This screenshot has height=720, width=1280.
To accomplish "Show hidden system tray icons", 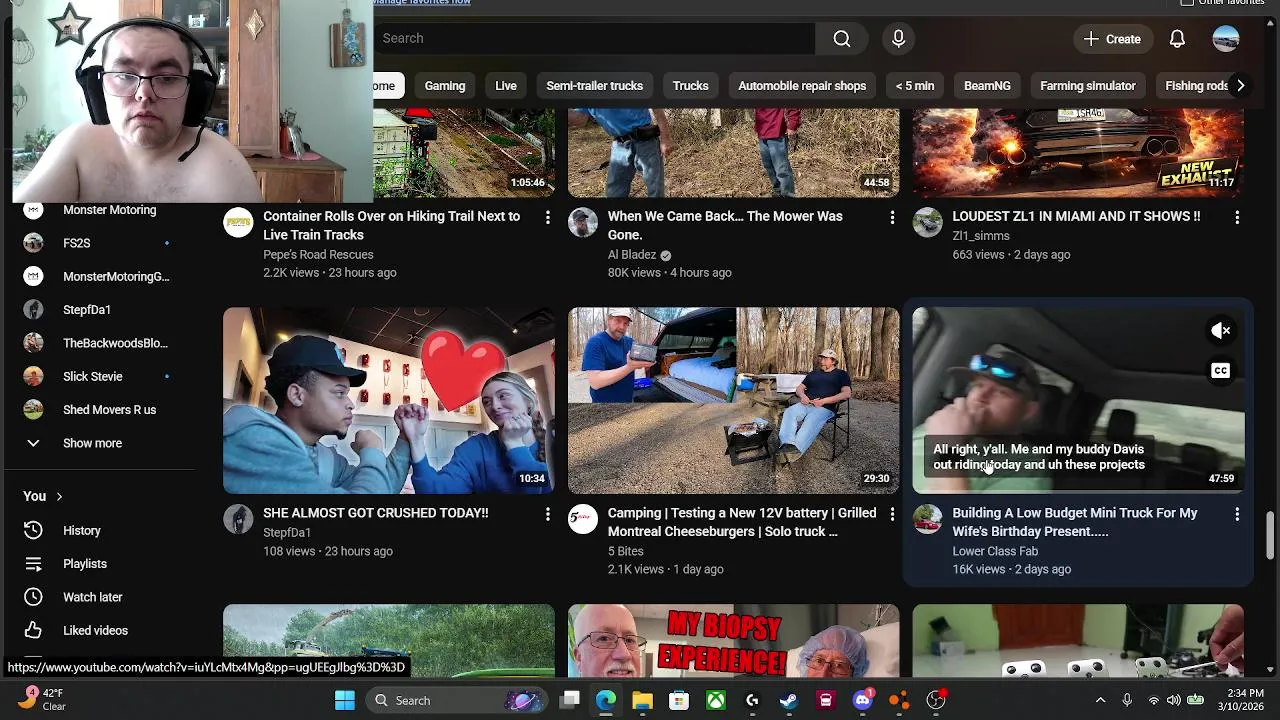I will [1101, 700].
